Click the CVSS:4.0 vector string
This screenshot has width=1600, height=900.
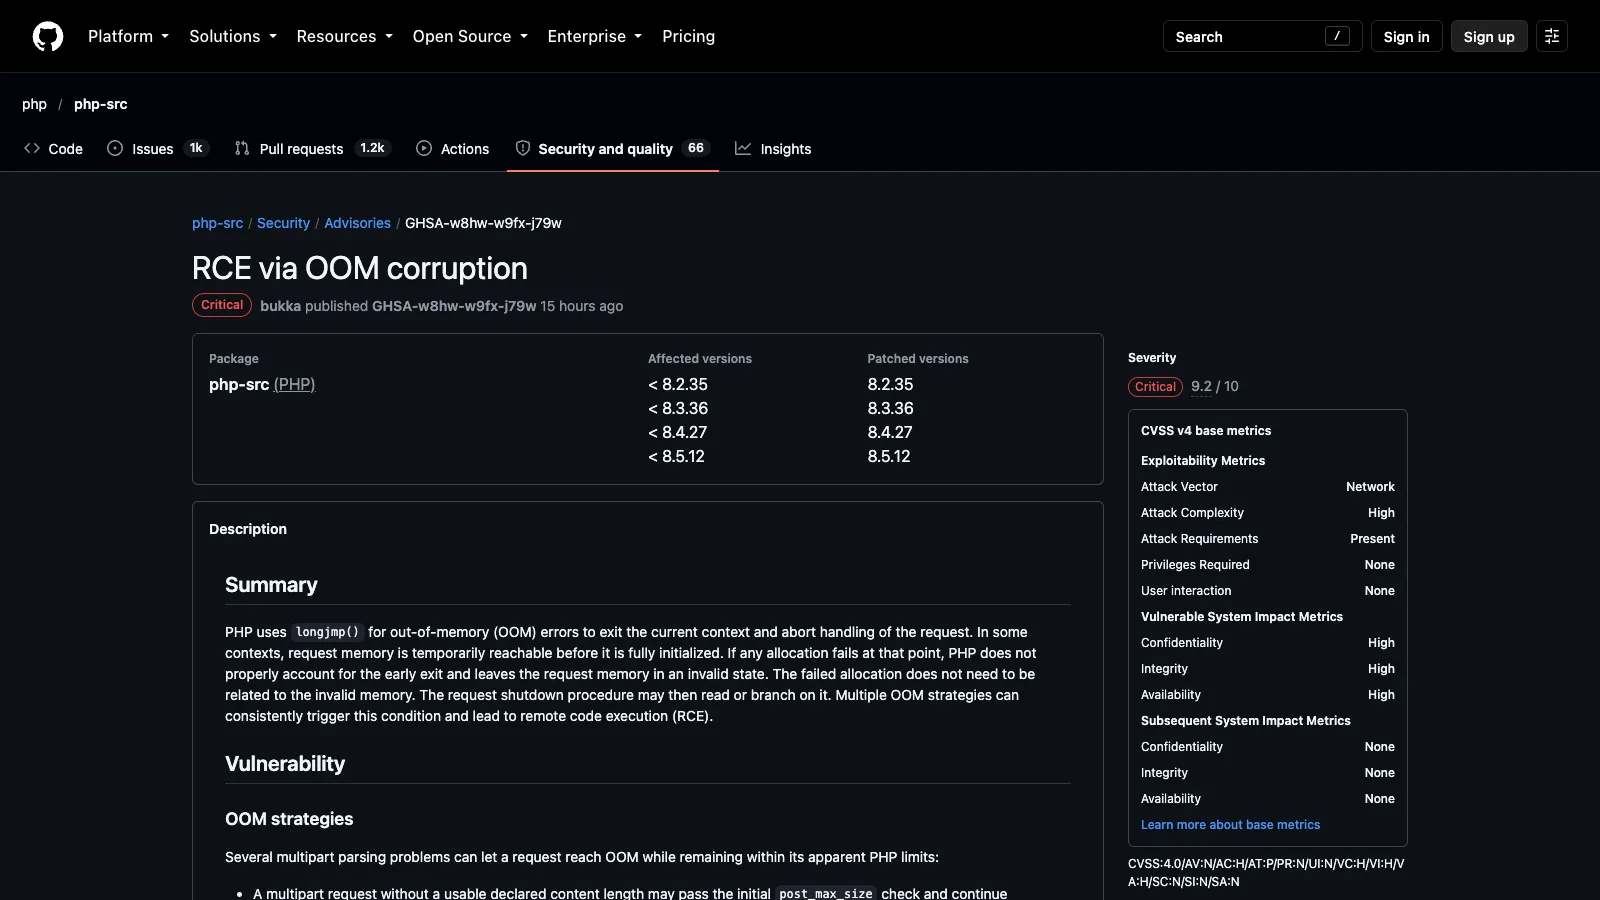click(x=1266, y=873)
